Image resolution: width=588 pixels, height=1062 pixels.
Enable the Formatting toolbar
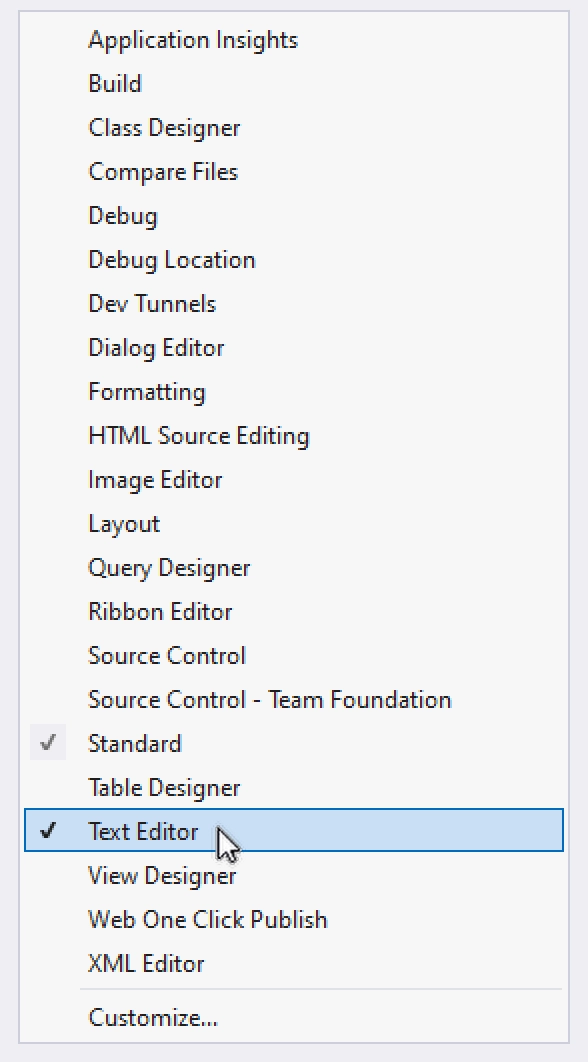coord(293,392)
